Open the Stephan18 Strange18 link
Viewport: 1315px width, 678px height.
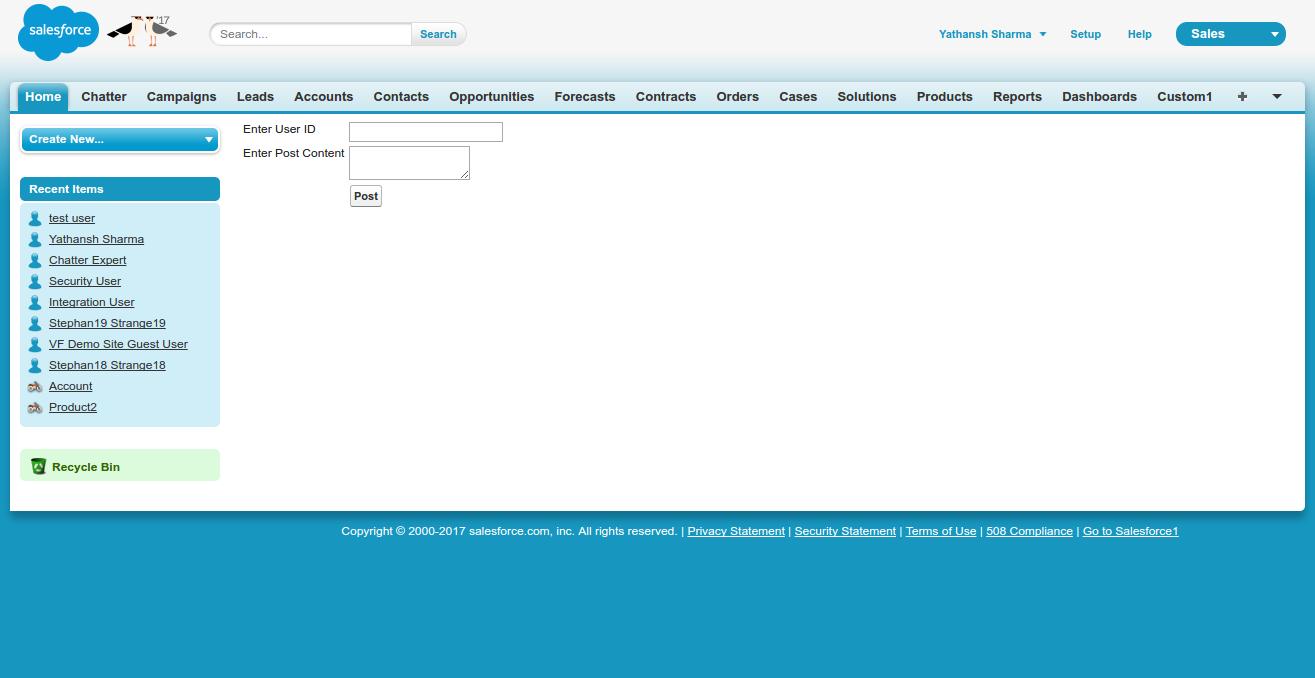107,365
